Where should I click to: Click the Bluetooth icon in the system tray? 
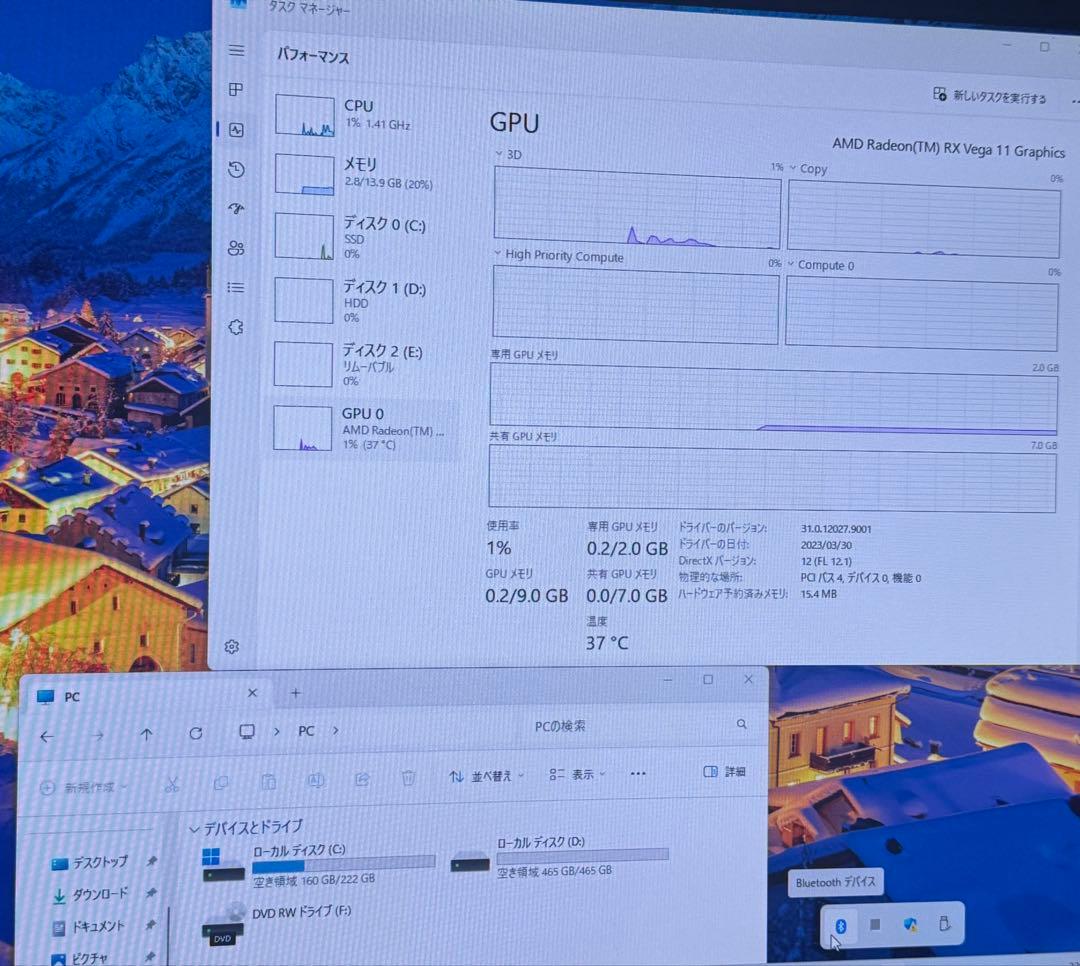840,925
